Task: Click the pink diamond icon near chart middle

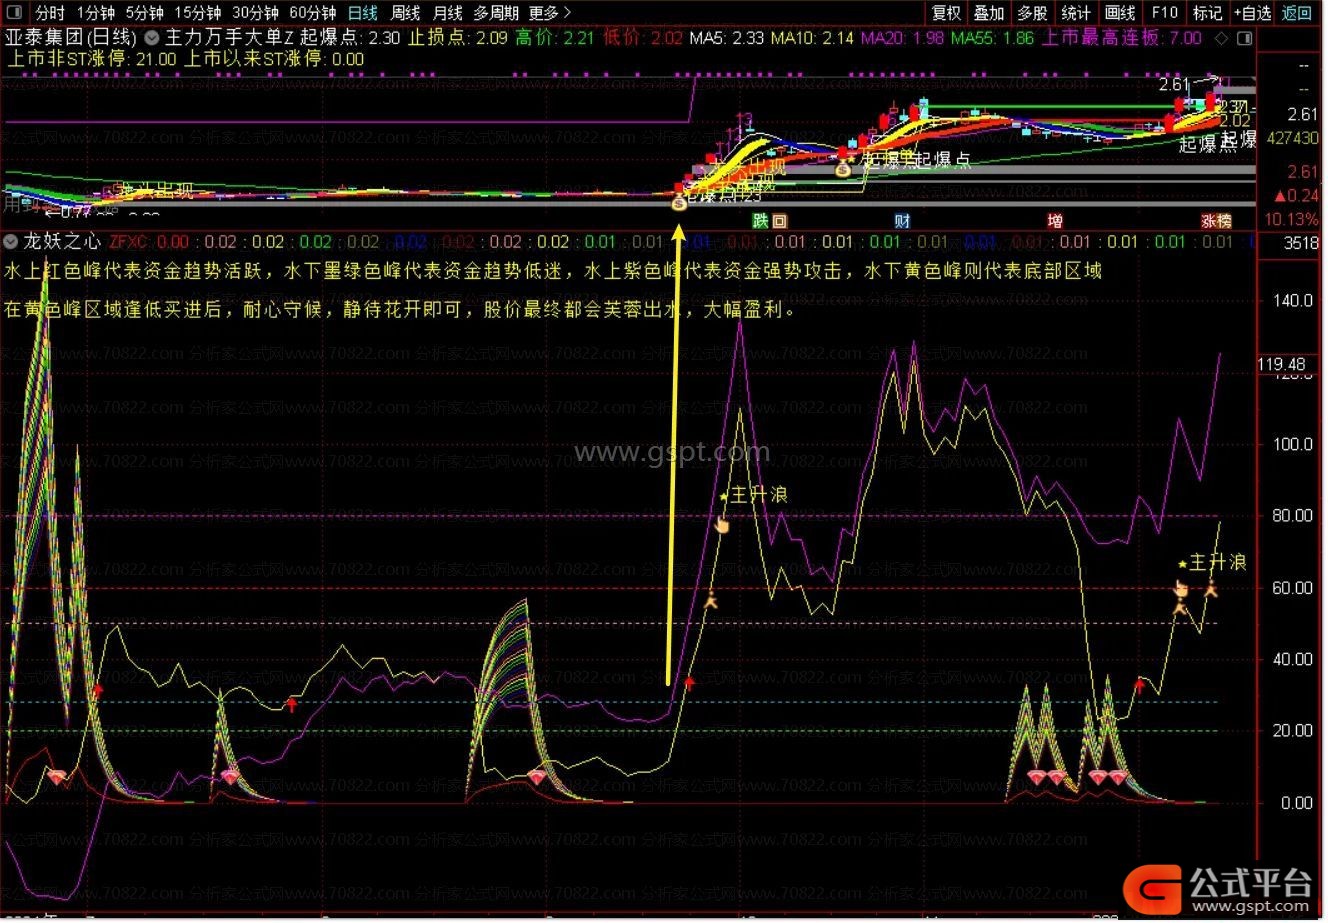Action: (538, 776)
